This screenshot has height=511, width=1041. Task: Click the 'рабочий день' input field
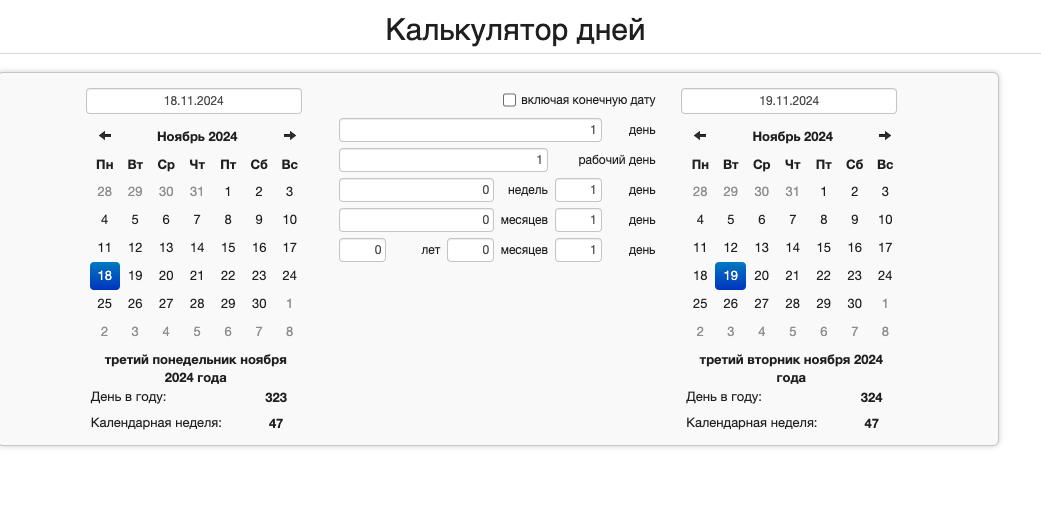(x=443, y=160)
